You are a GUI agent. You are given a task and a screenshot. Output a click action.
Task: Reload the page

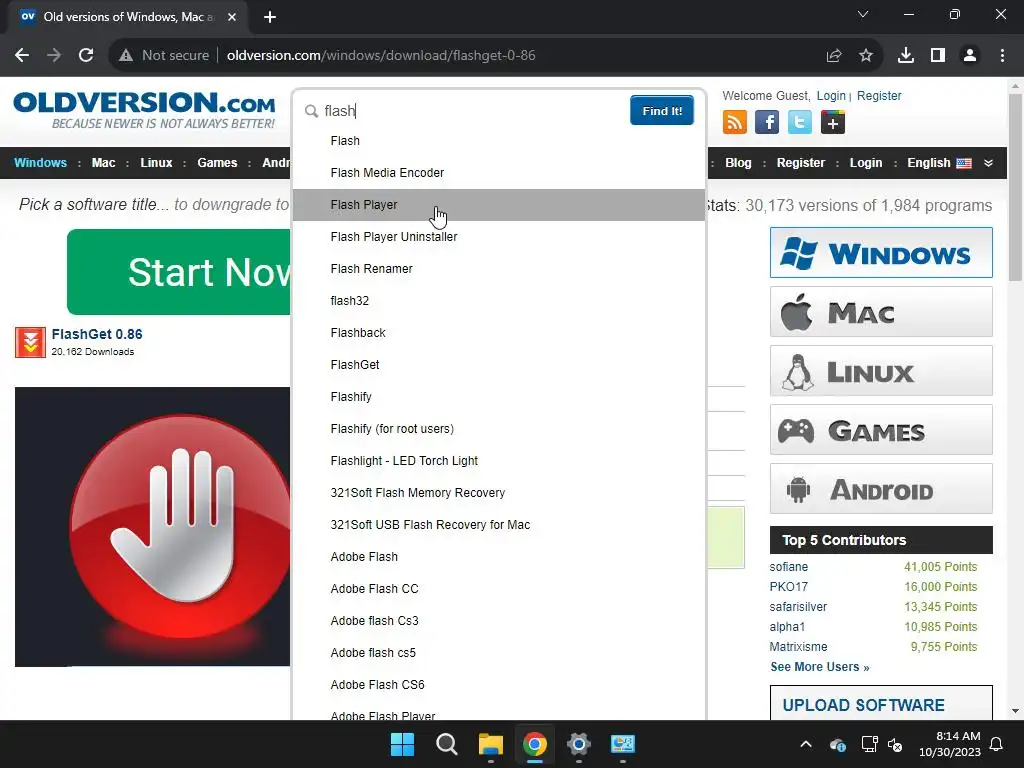coord(86,56)
